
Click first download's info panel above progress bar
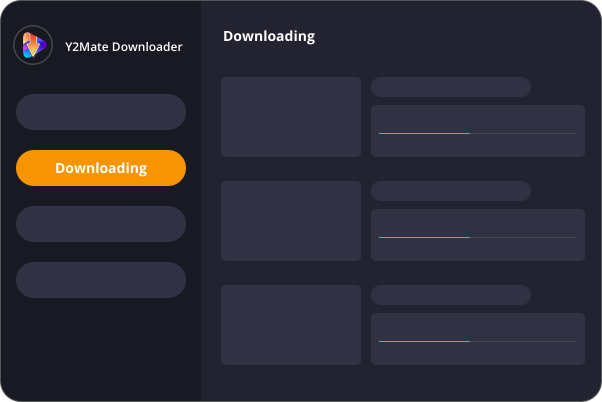point(478,118)
